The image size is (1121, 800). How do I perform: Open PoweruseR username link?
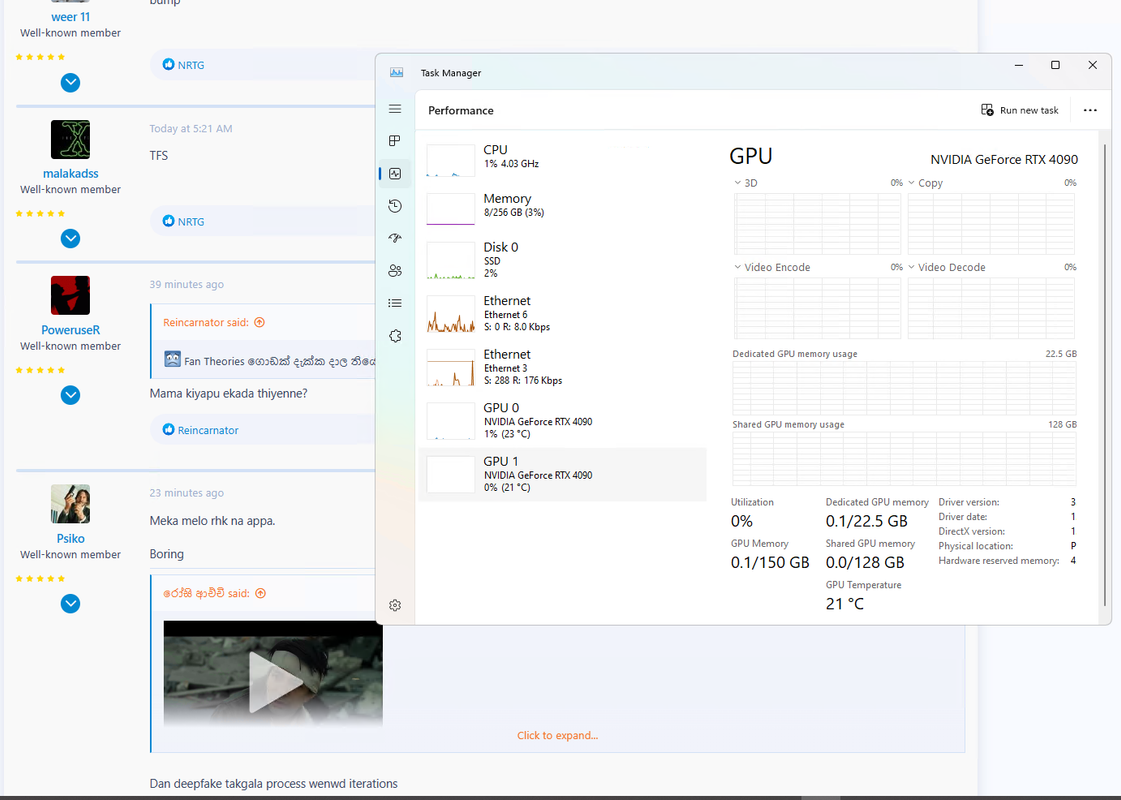[x=70, y=330]
